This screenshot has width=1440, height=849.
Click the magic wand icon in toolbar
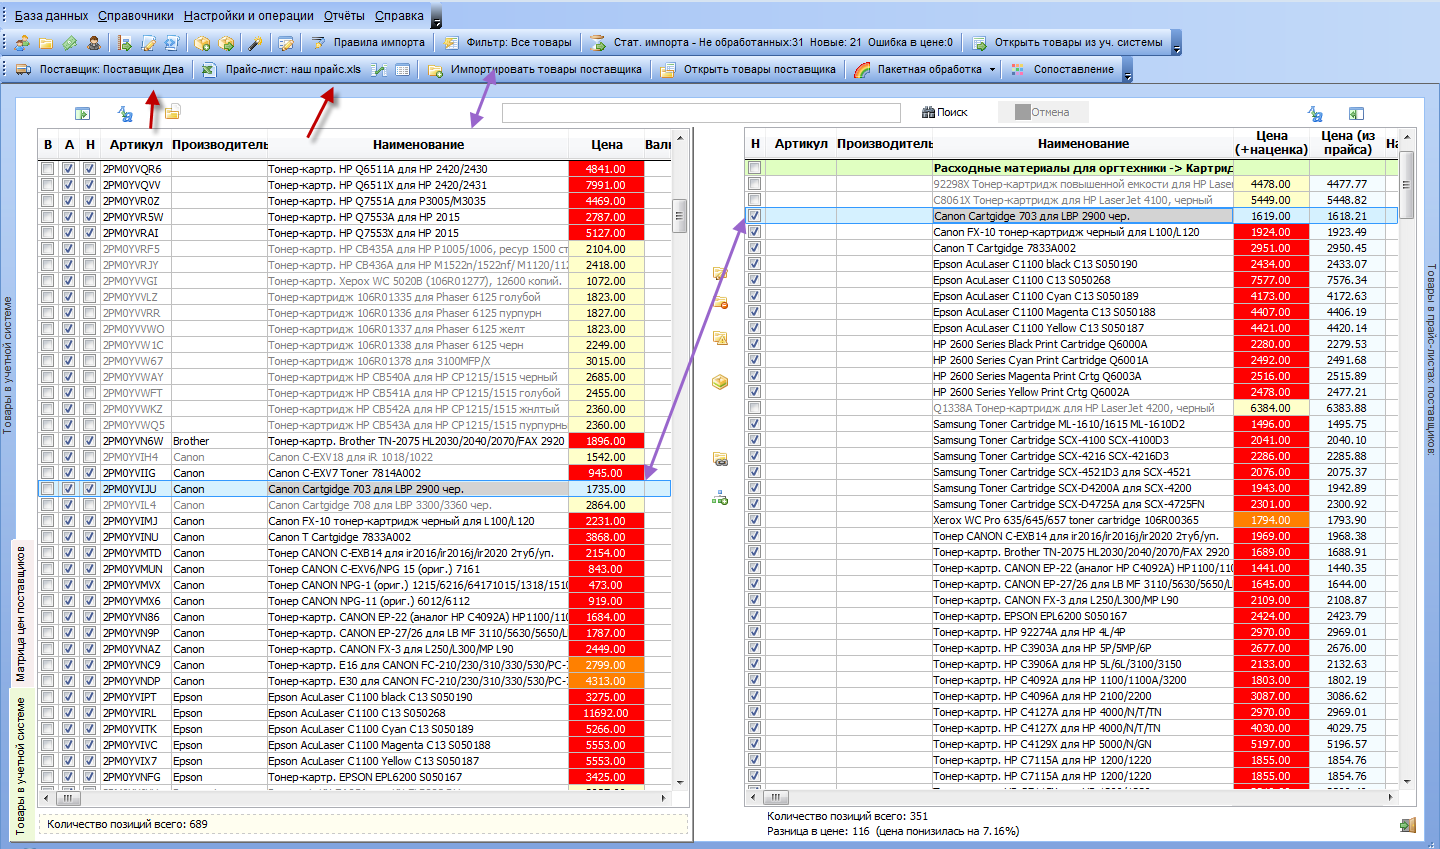pyautogui.click(x=255, y=43)
